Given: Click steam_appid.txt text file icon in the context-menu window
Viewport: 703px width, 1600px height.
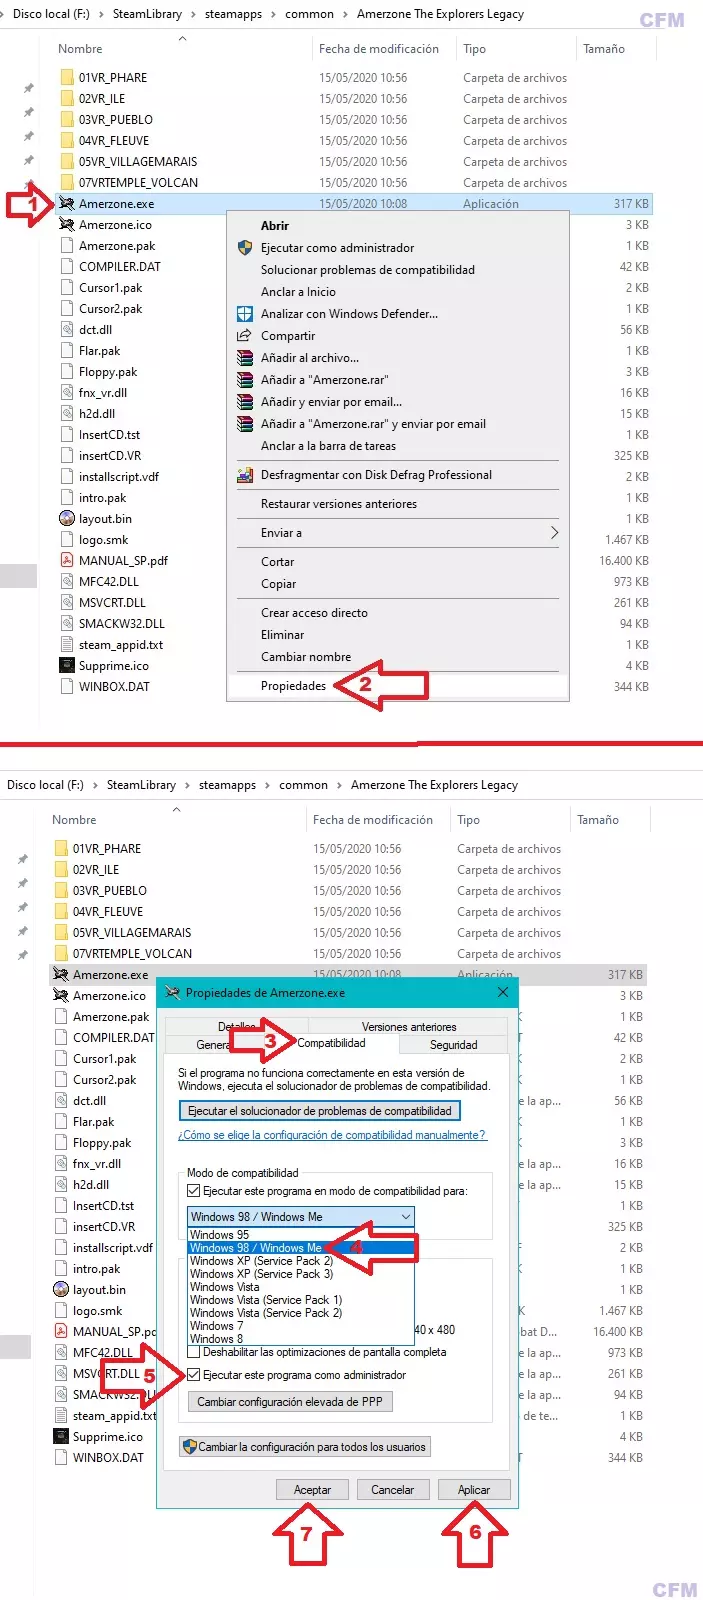Looking at the screenshot, I should tap(67, 644).
